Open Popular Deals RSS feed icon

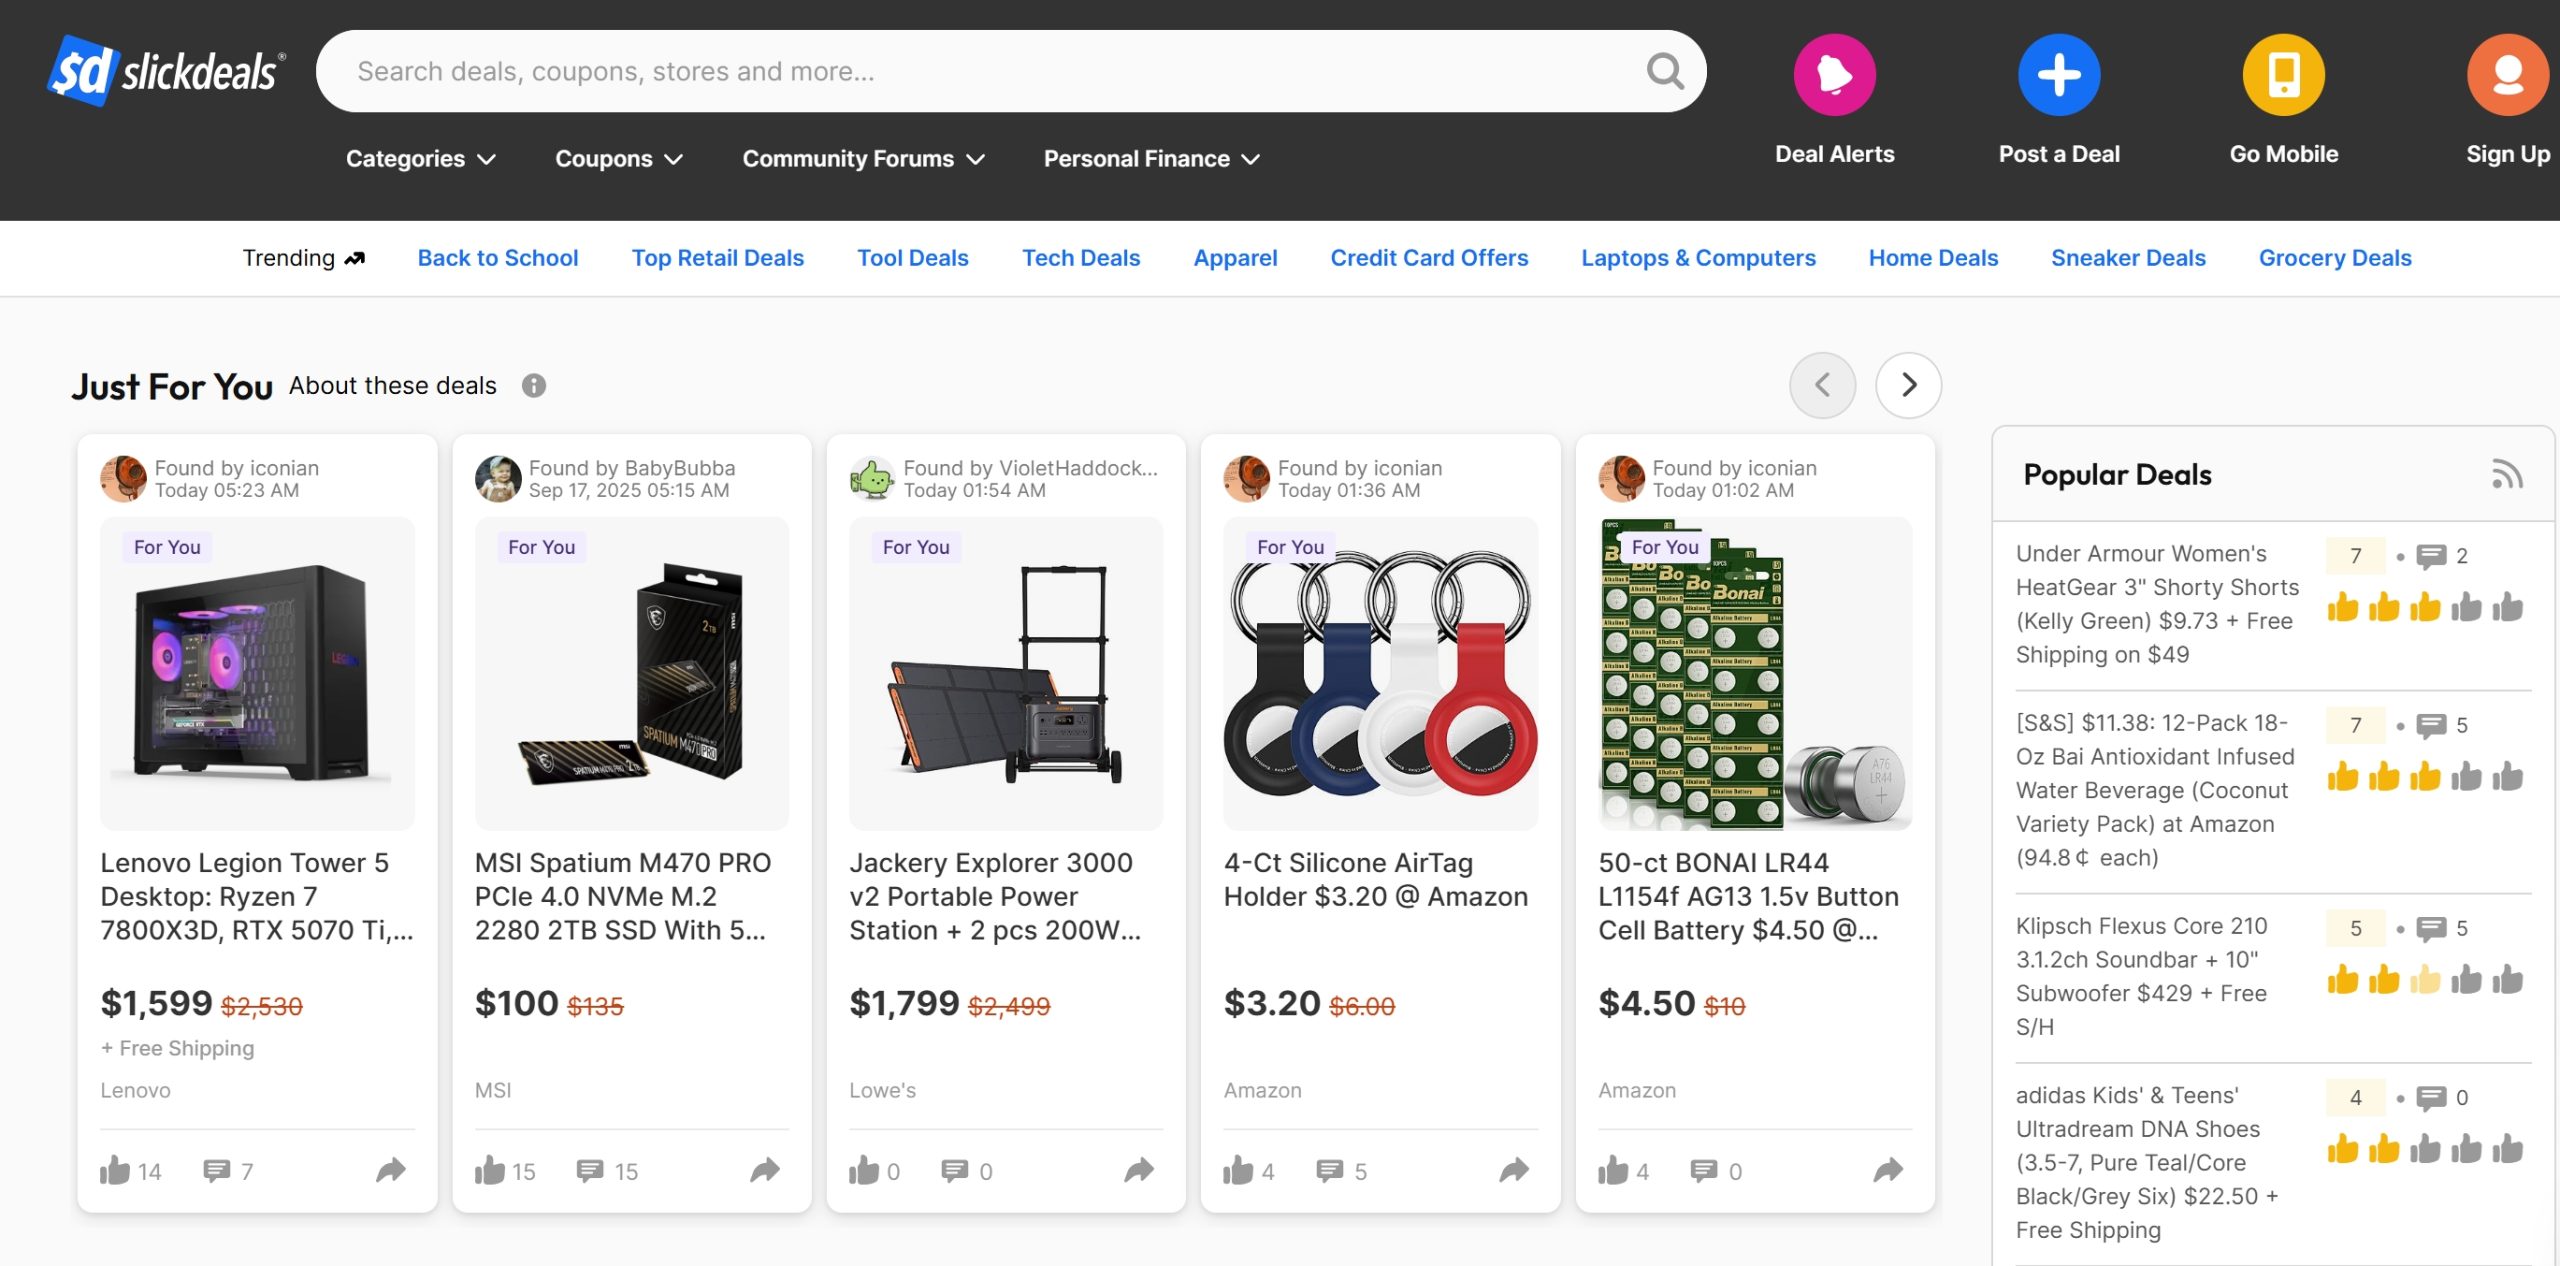2507,474
